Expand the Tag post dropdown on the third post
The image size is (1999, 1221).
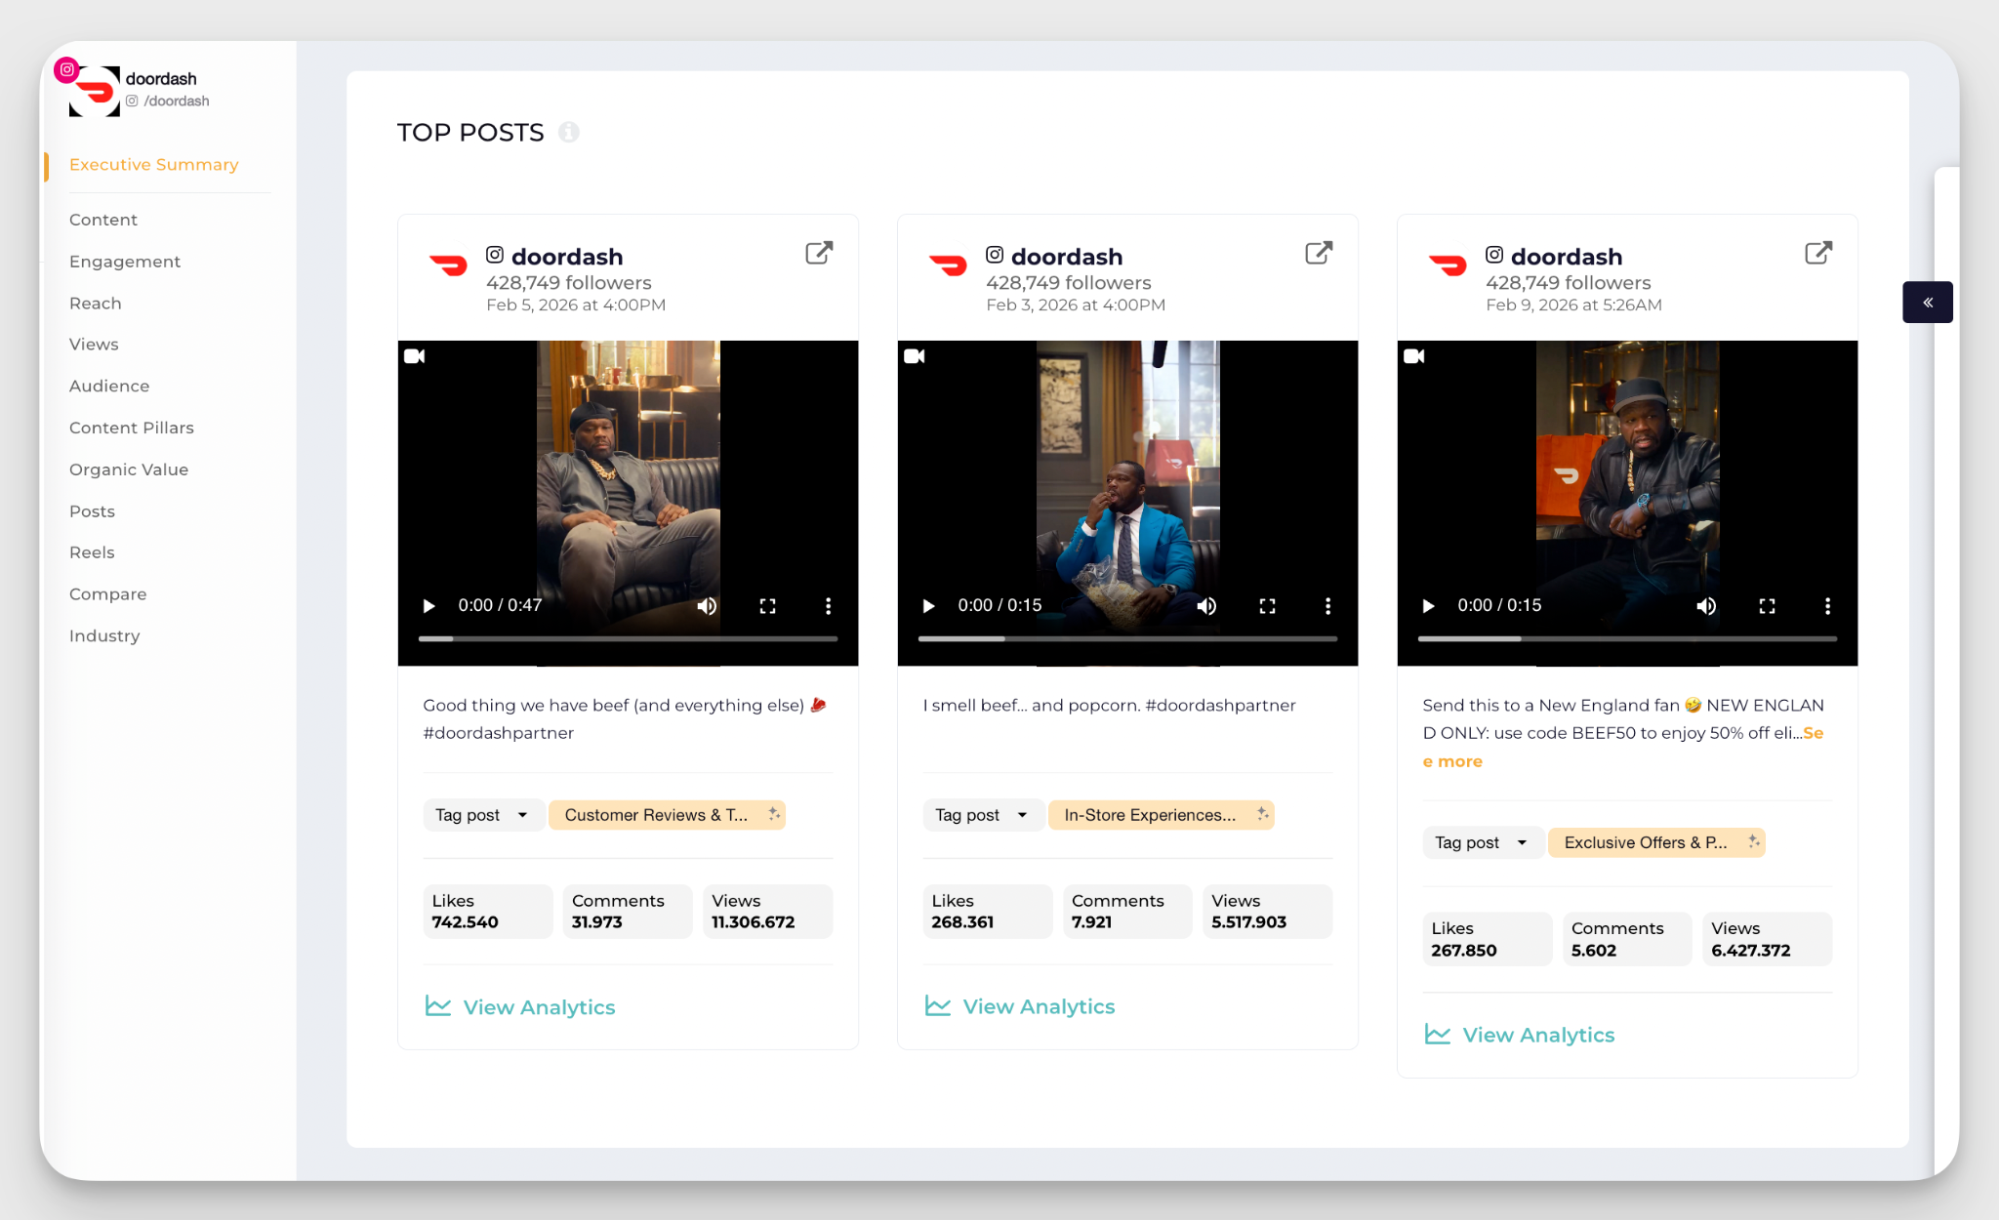(x=1482, y=842)
